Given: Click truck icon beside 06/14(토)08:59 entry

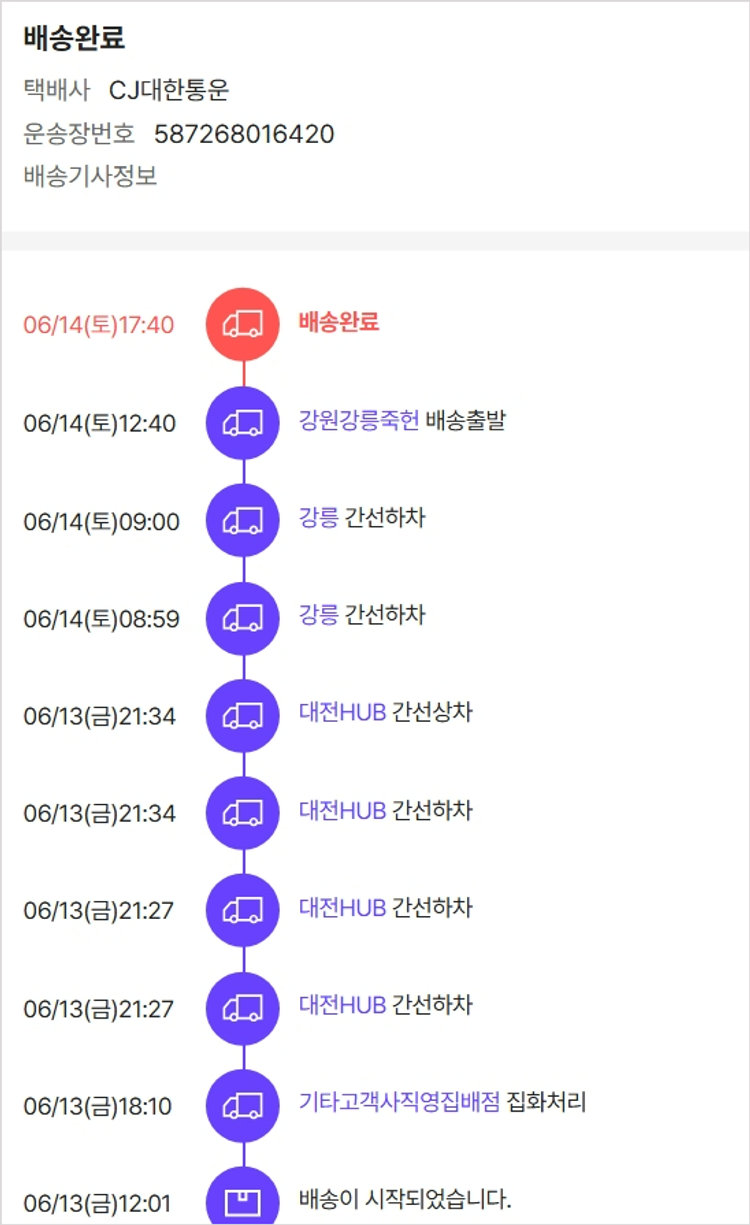Looking at the screenshot, I should 243,618.
